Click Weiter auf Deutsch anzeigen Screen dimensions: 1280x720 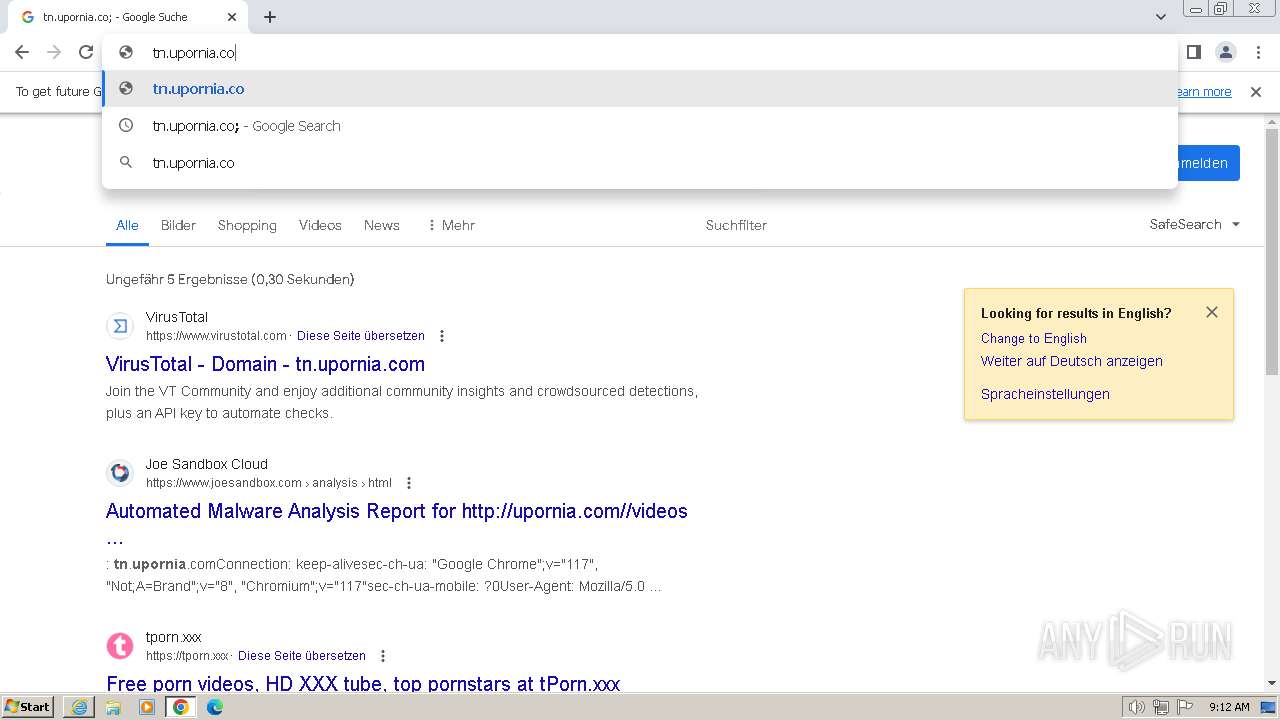click(1071, 361)
